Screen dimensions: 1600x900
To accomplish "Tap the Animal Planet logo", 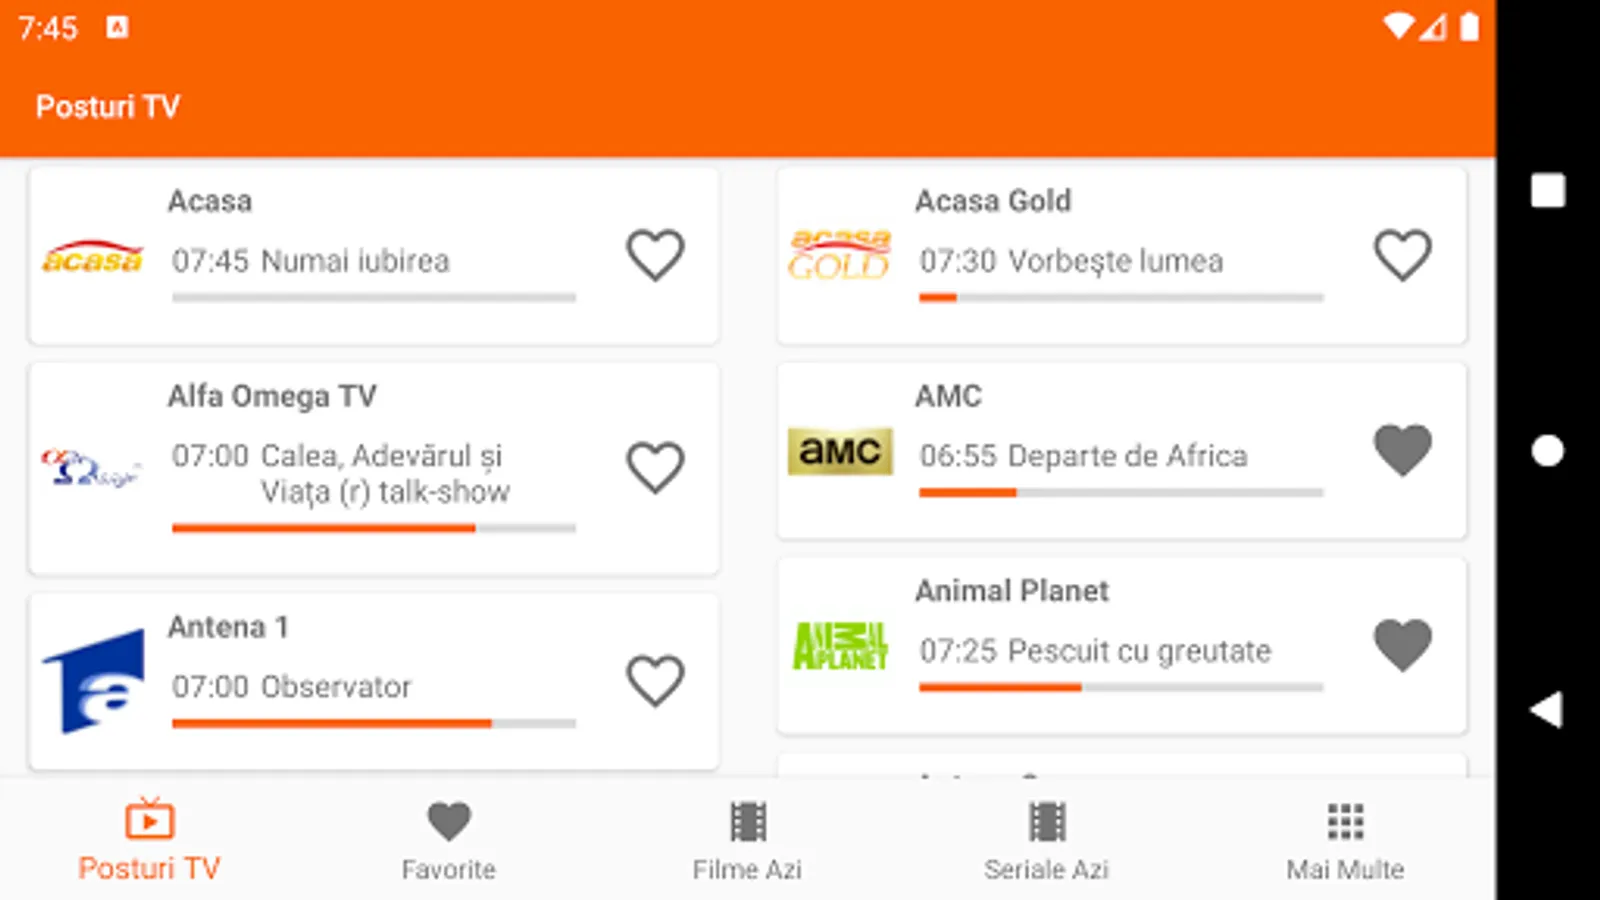I will pyautogui.click(x=840, y=646).
